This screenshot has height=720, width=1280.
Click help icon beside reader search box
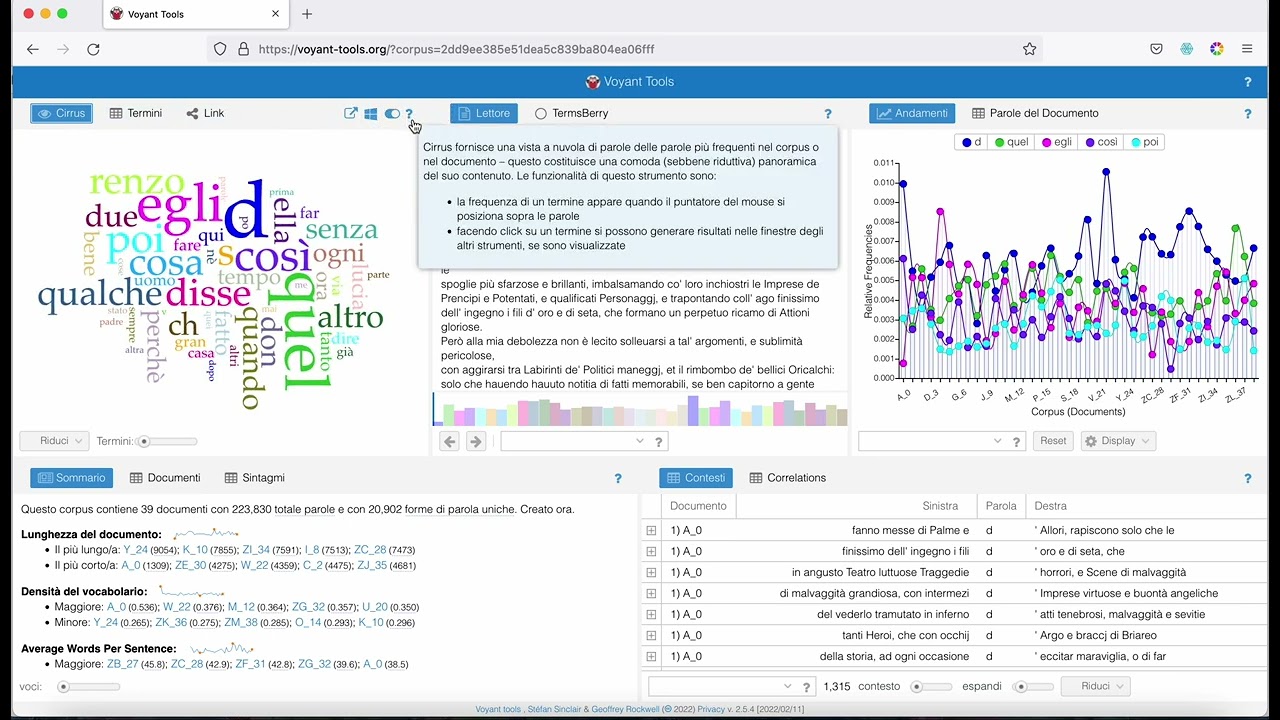[x=658, y=442]
